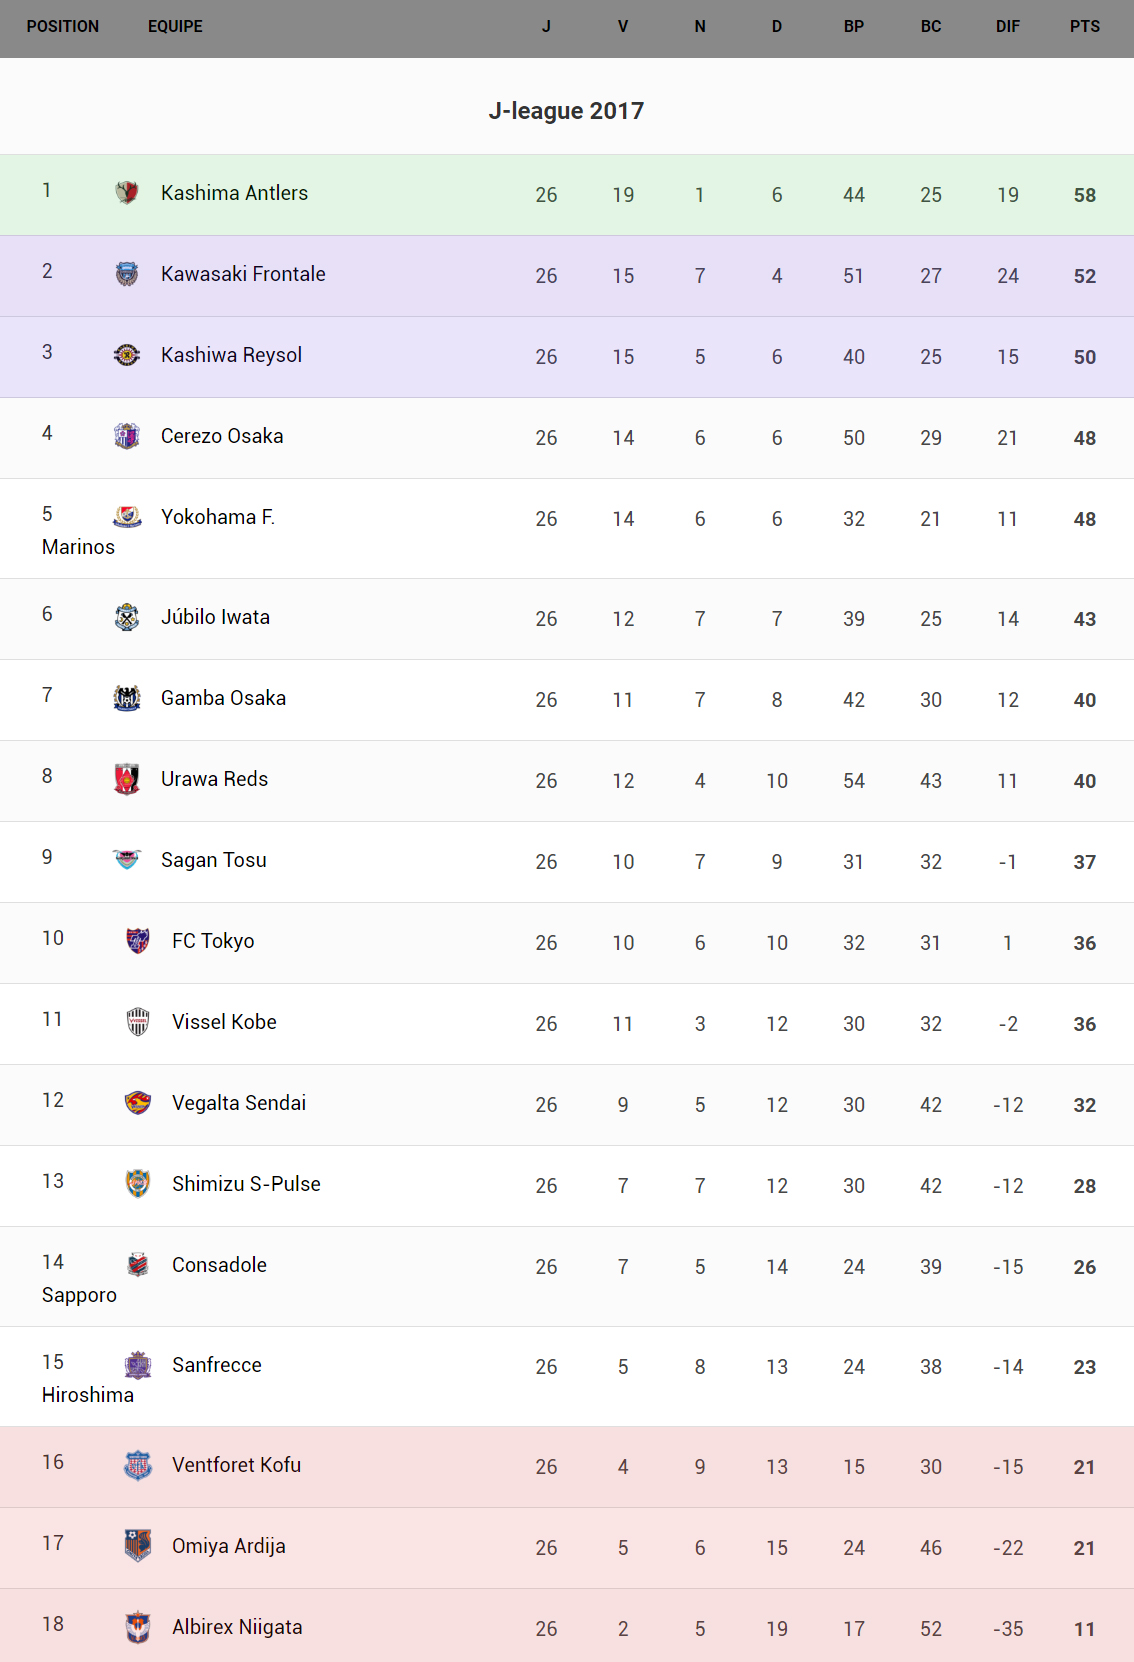Click the Vissel Kobe club emblem
Viewport: 1134px width, 1662px height.
(138, 1021)
